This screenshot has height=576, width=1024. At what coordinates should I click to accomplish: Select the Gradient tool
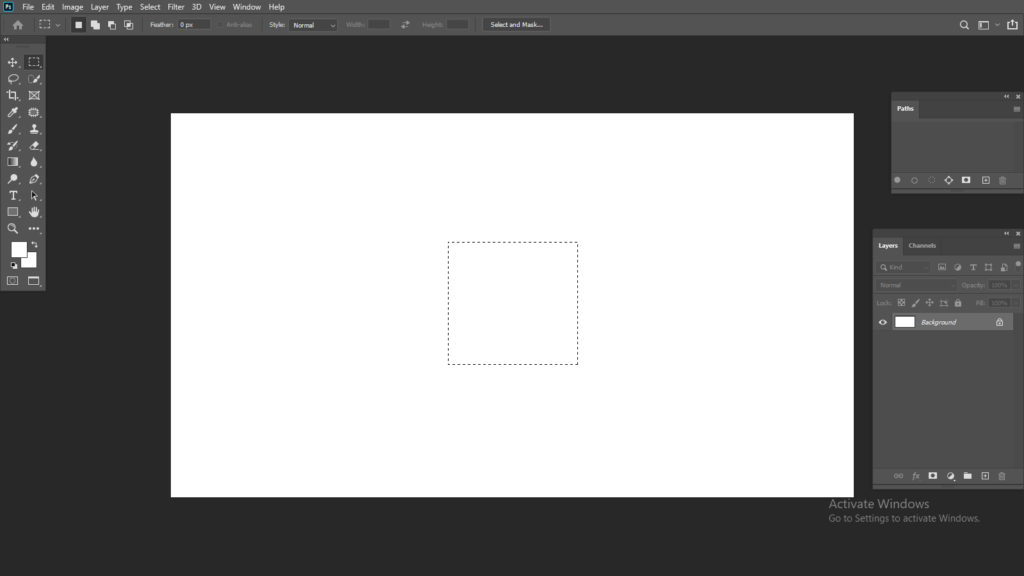tap(12, 162)
